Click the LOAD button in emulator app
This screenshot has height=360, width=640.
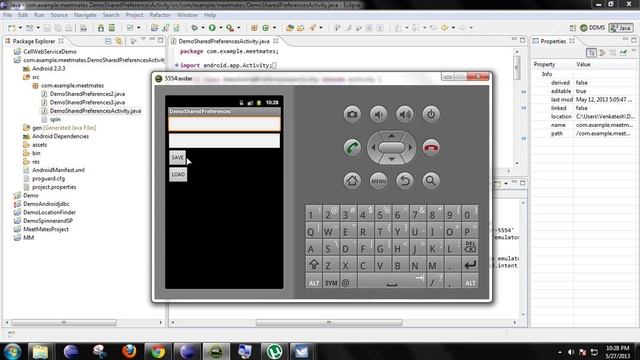178,174
